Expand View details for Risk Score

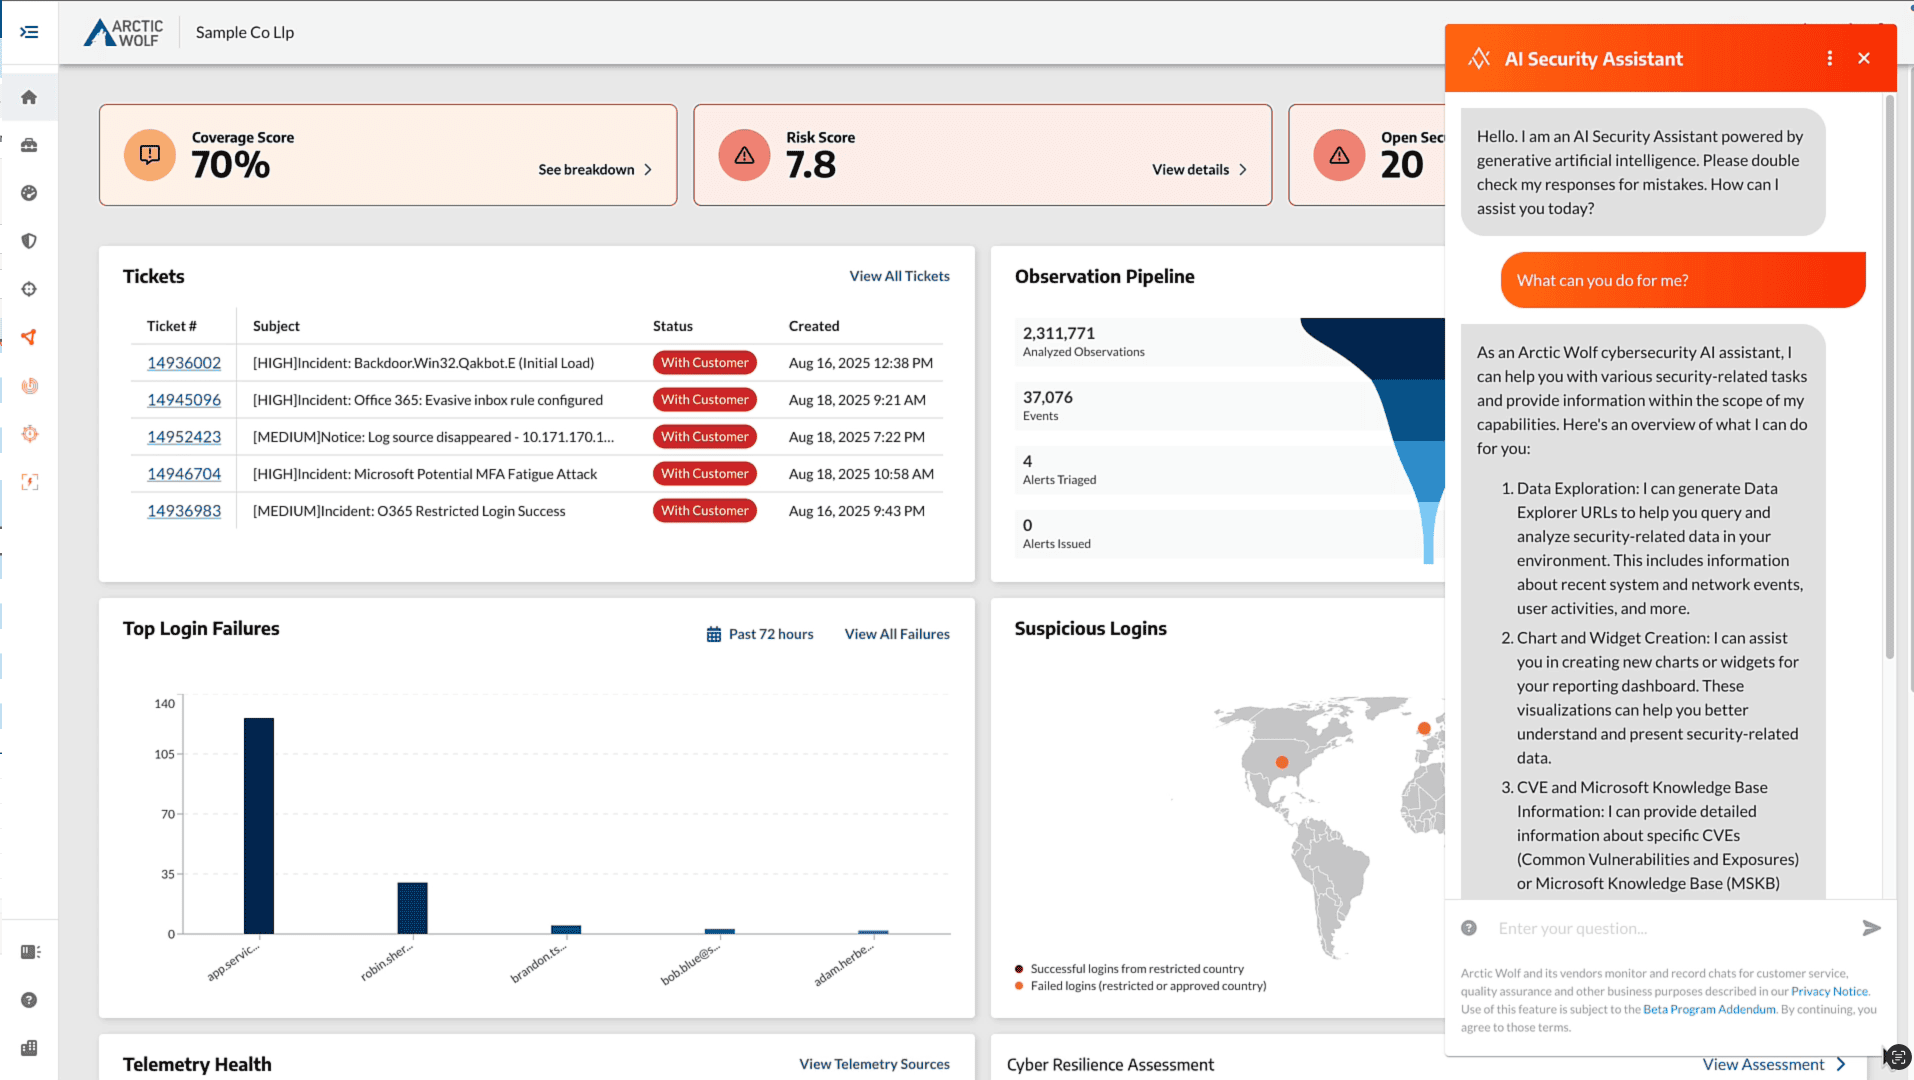point(1199,169)
